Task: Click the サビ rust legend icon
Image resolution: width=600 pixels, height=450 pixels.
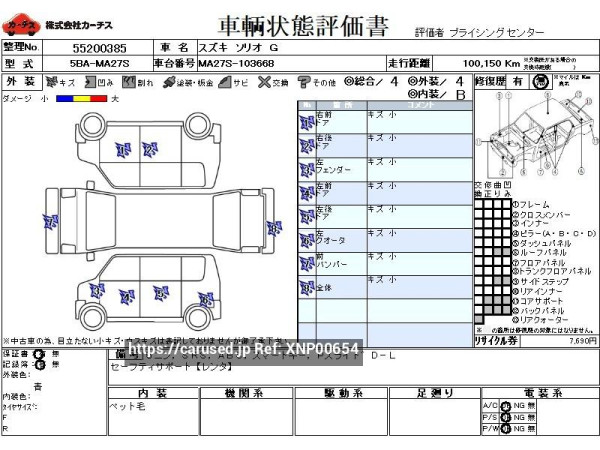Action: [227, 81]
